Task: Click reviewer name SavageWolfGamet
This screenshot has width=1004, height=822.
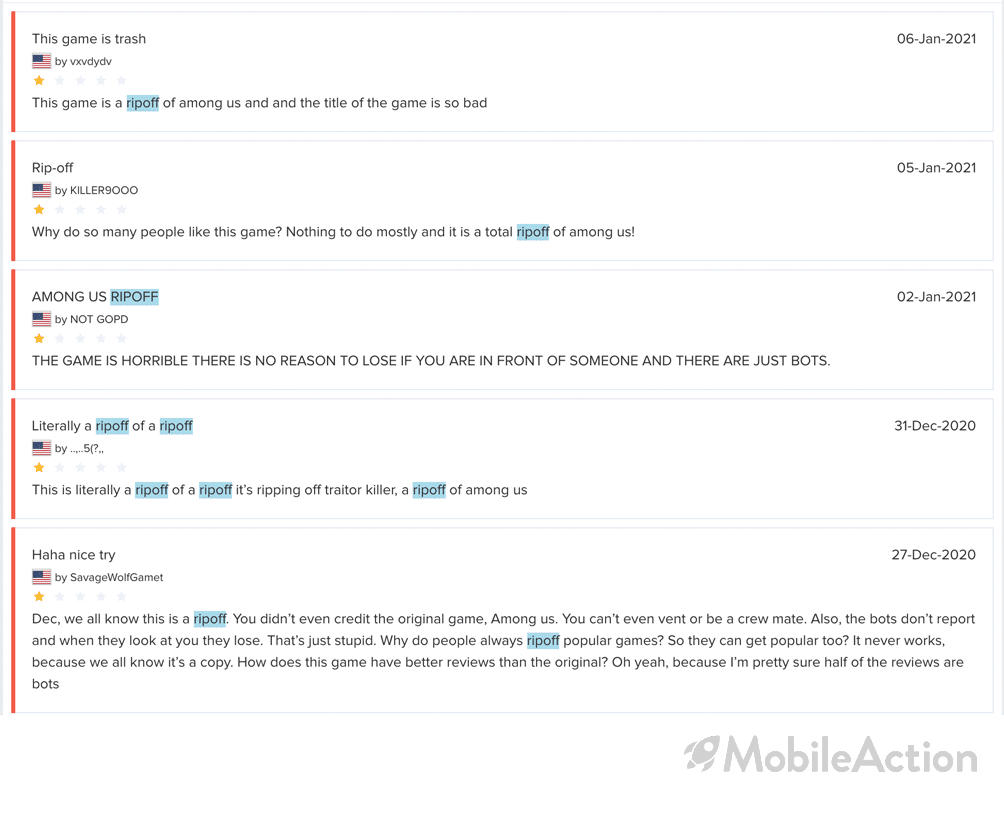Action: tap(117, 577)
